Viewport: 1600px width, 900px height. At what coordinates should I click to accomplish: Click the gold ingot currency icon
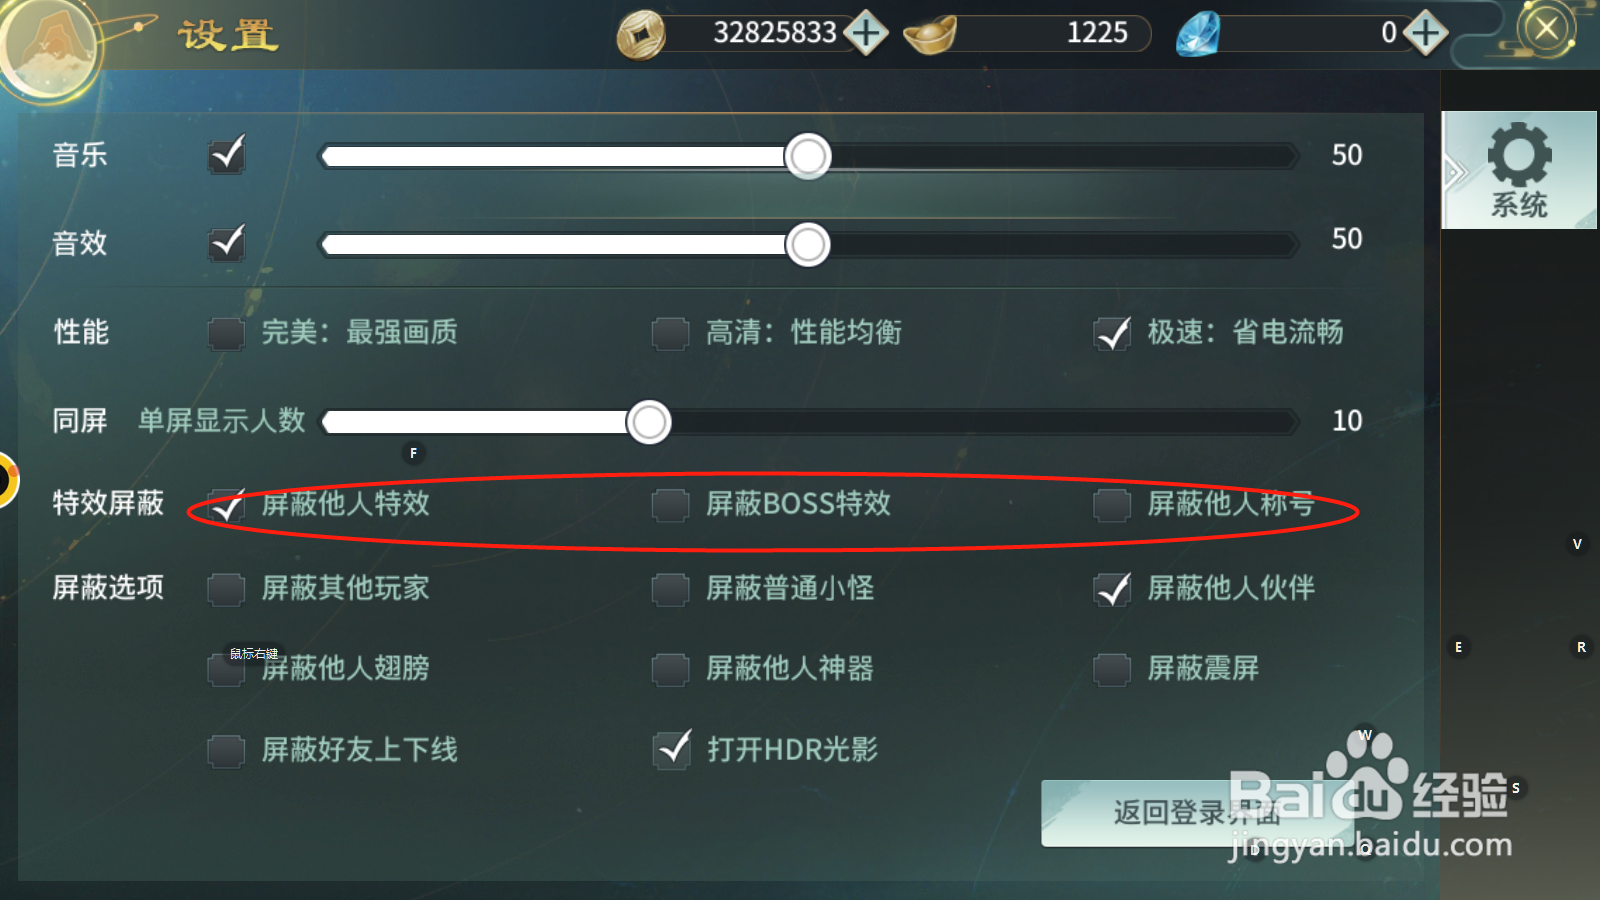coord(930,35)
